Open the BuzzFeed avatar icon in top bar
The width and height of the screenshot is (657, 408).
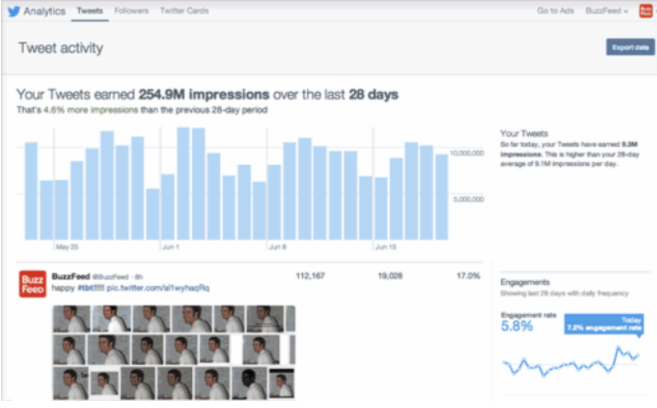[645, 11]
